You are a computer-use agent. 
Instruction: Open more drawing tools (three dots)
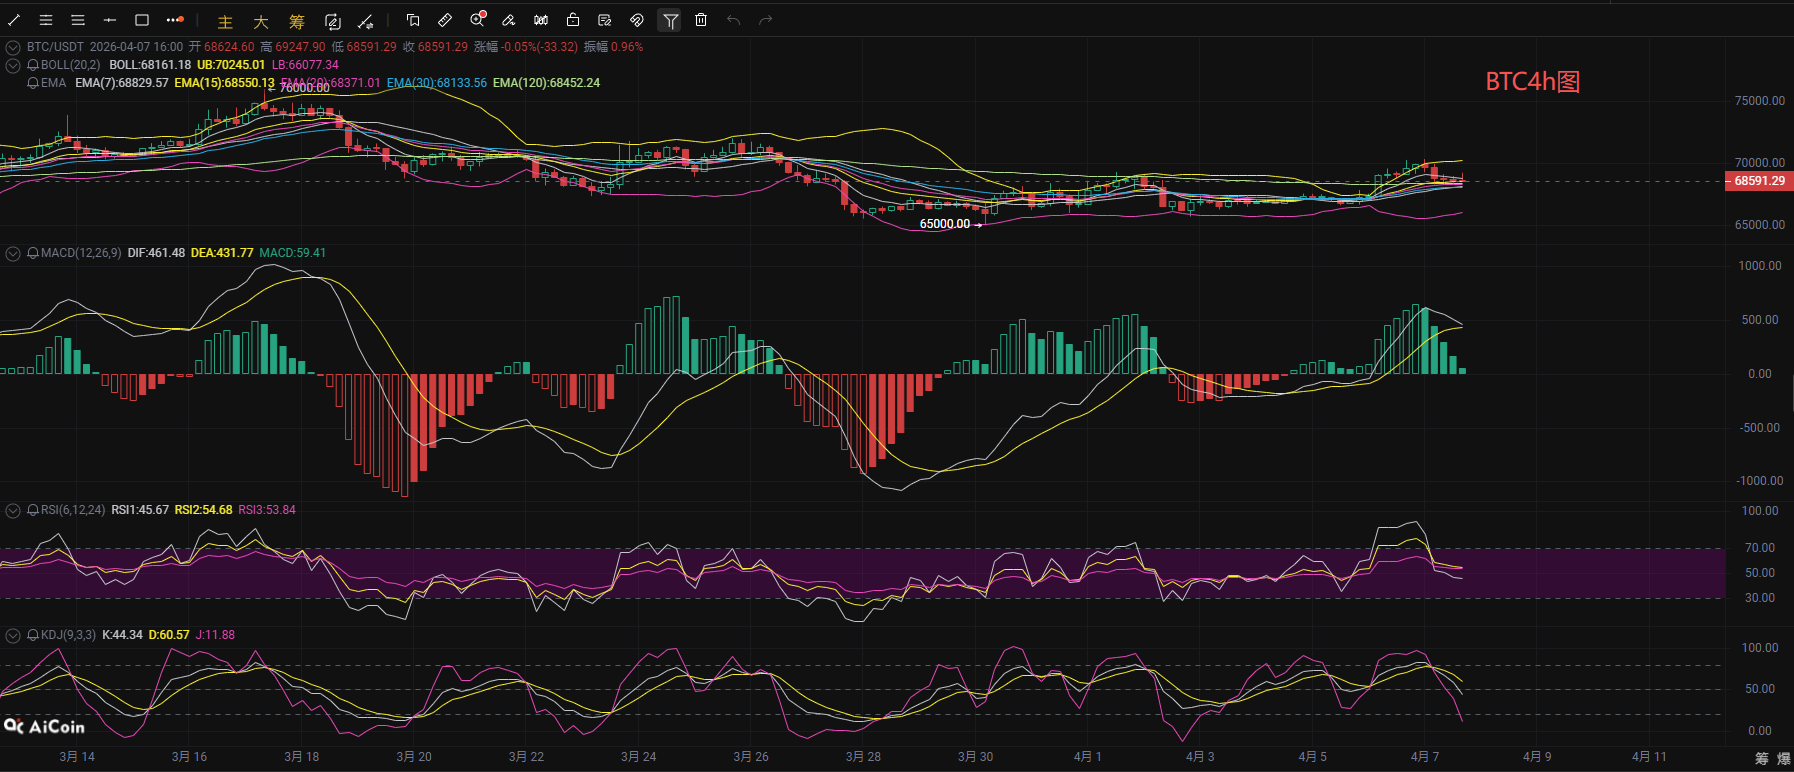click(174, 20)
